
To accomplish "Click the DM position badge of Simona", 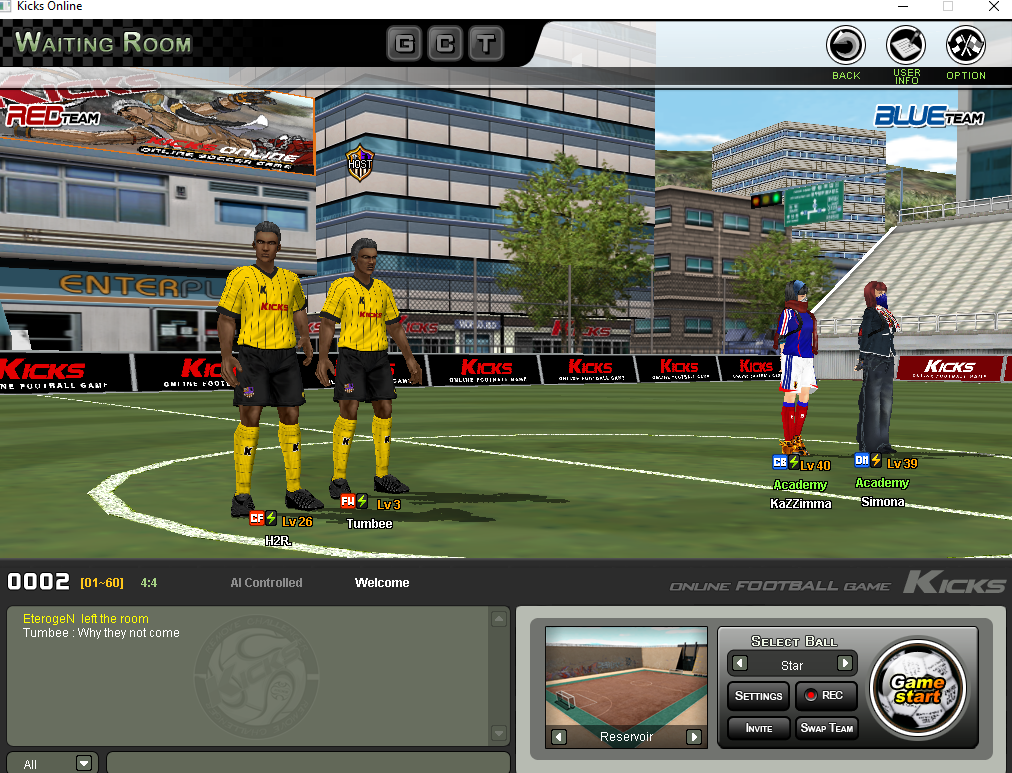I will [x=862, y=460].
